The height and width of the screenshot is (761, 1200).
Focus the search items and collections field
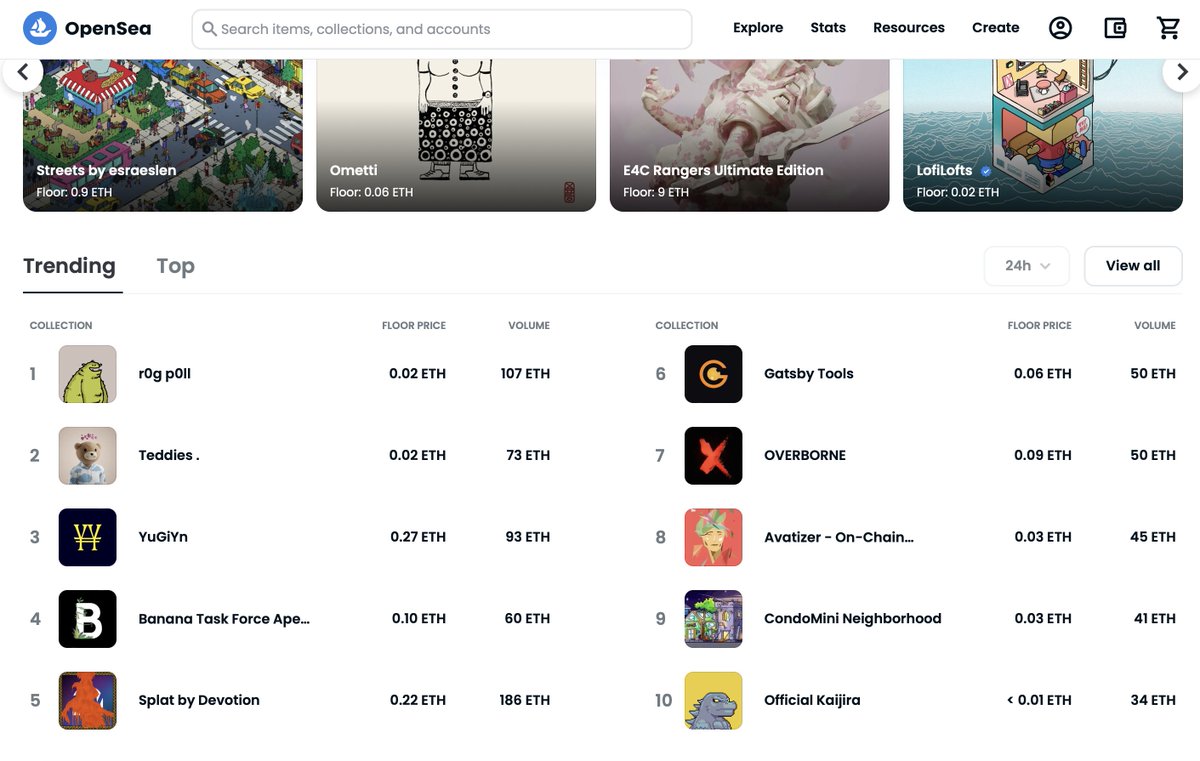pos(442,29)
